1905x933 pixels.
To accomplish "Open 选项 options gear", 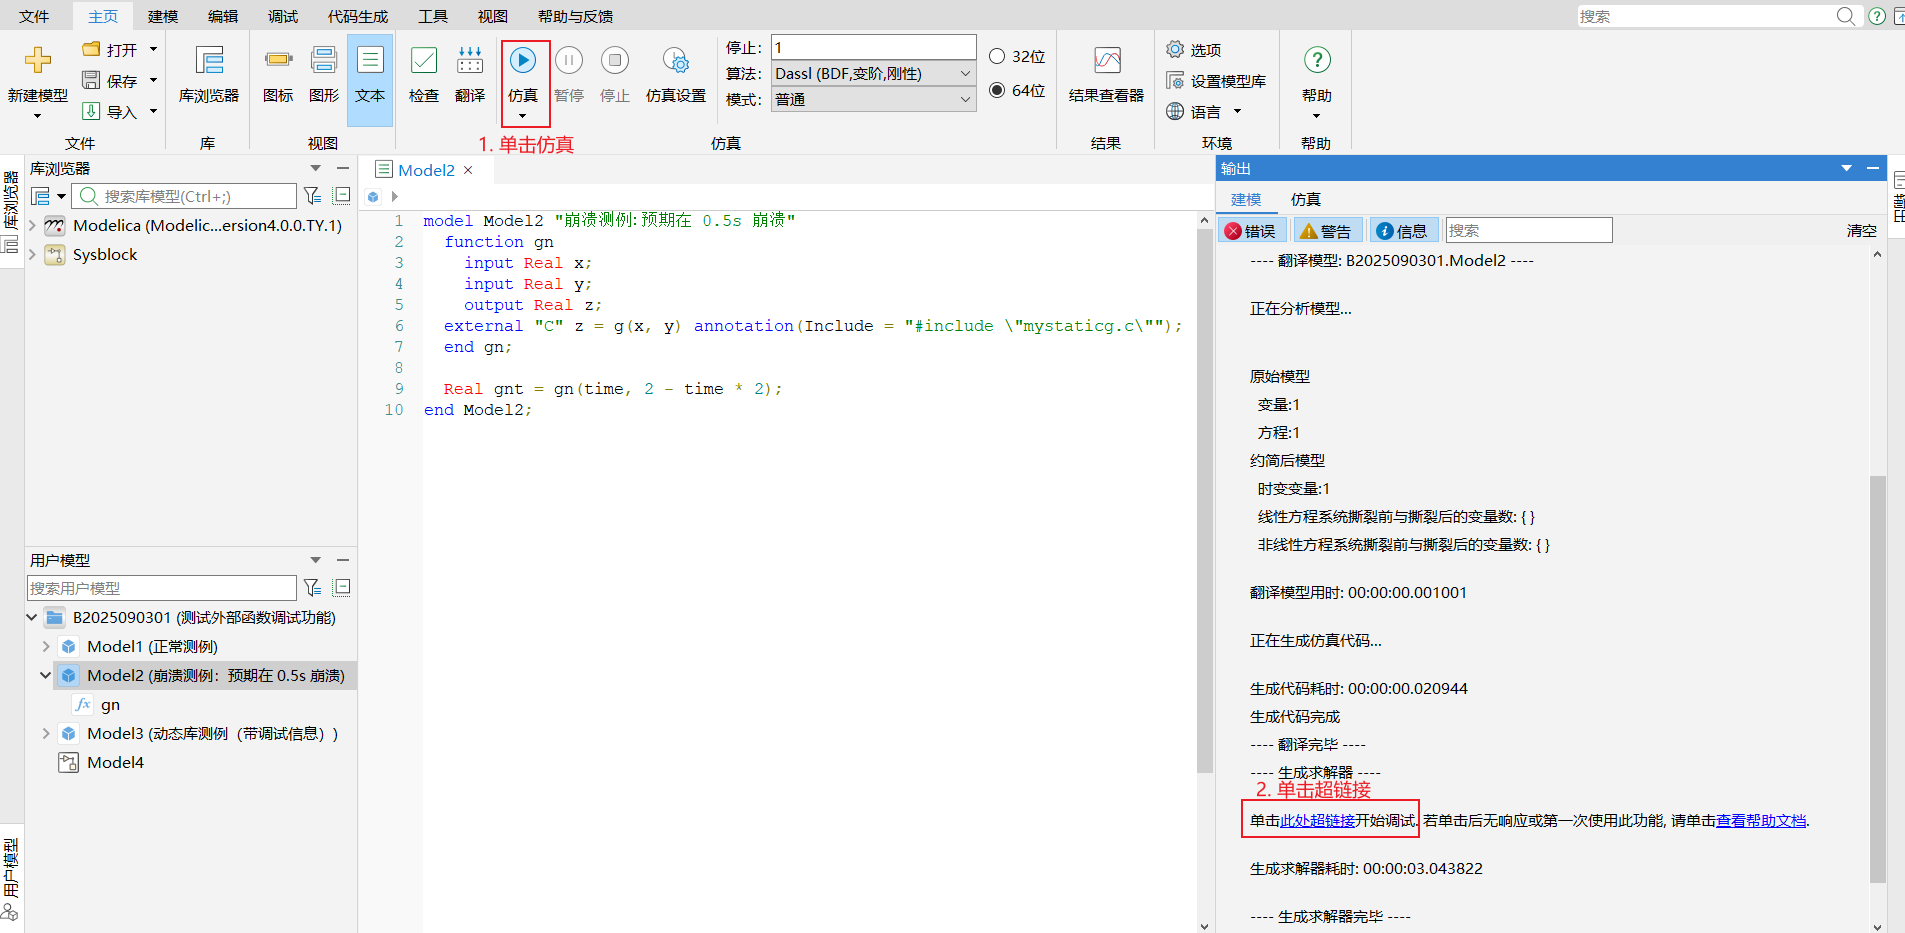I will click(x=1175, y=49).
